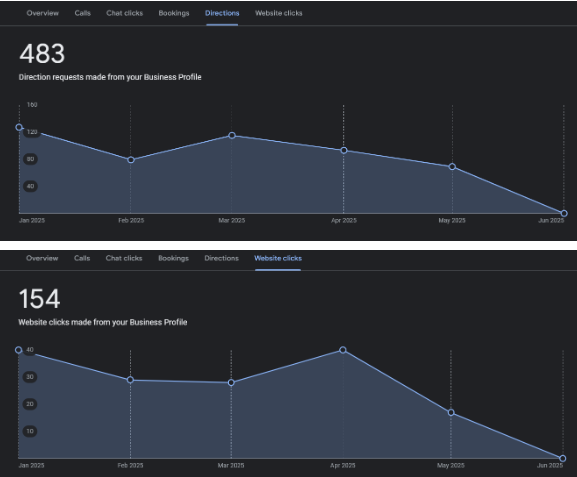The image size is (577, 477).
Task: Select Jun 2025 data point on Website clicks chart
Action: pos(563,458)
